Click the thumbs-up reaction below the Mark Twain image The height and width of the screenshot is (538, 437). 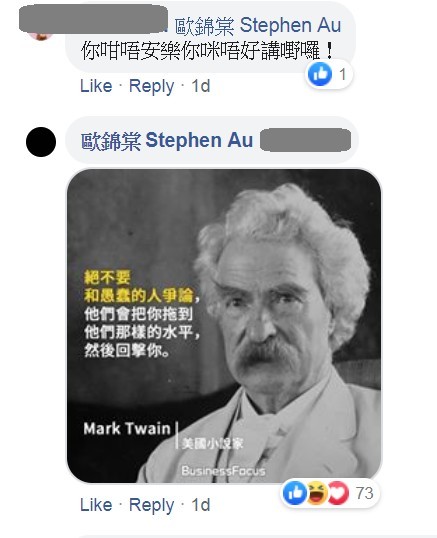click(x=295, y=493)
